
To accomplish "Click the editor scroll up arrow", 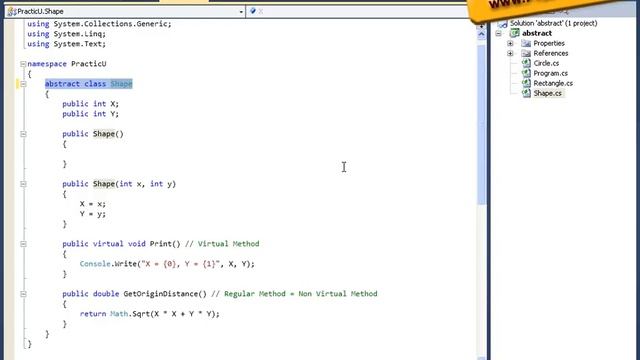I will [x=481, y=35].
